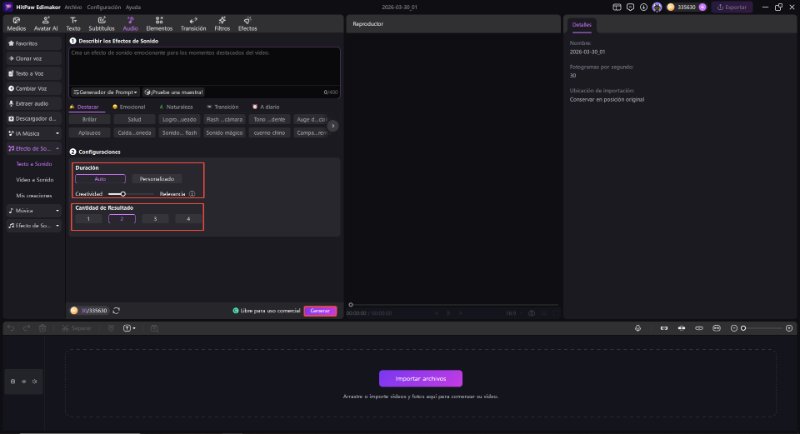800x434 pixels.
Task: Toggle the track mute speaker icon
Action: pos(35,381)
